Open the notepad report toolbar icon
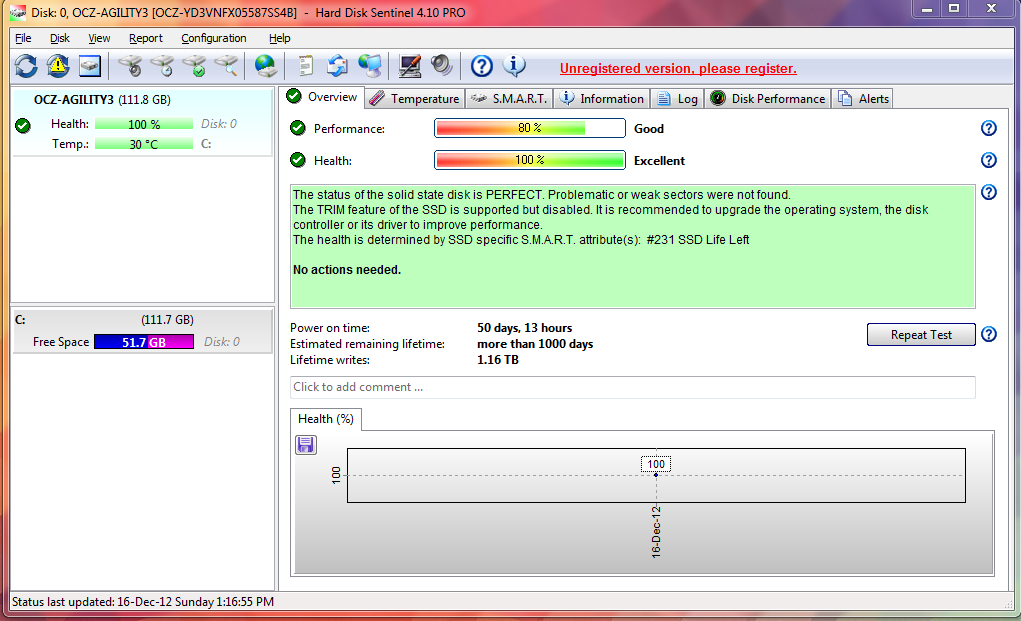The image size is (1021, 621). click(305, 66)
